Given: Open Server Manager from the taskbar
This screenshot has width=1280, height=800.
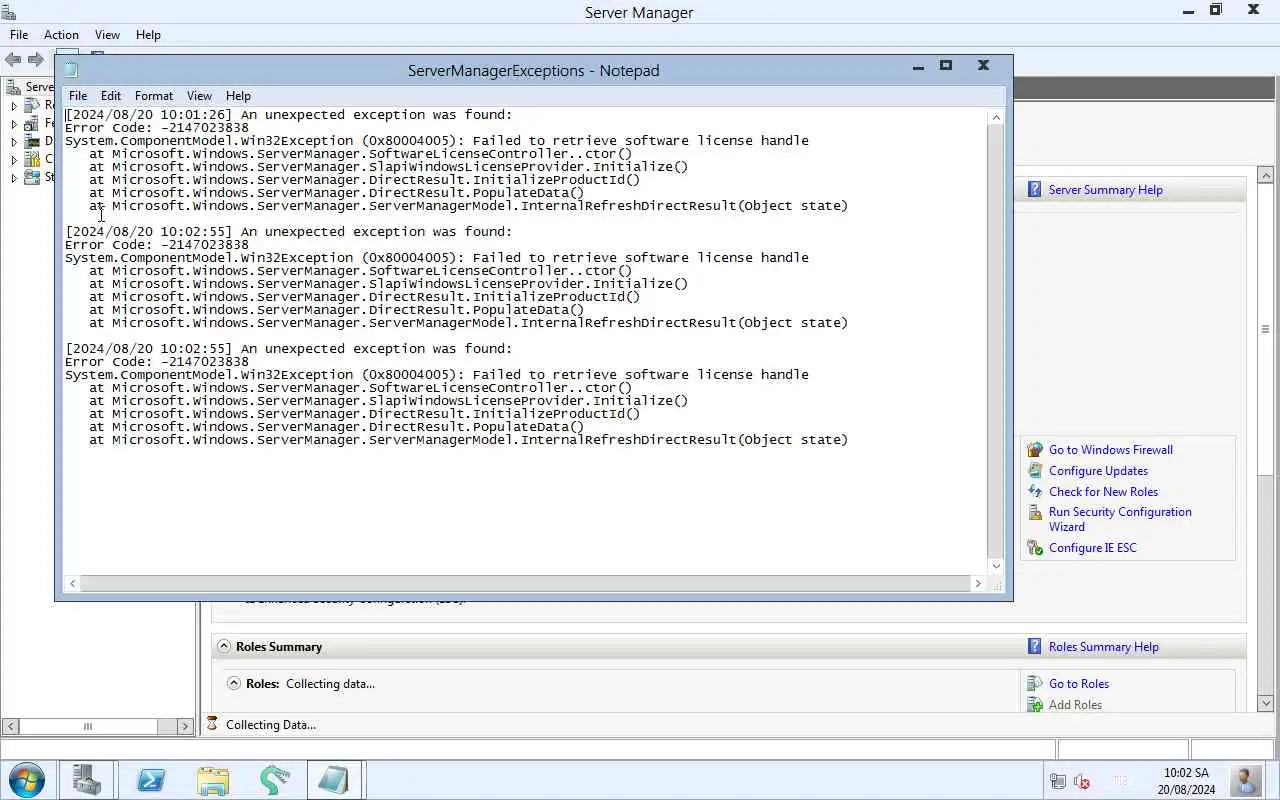Looking at the screenshot, I should click(87, 779).
